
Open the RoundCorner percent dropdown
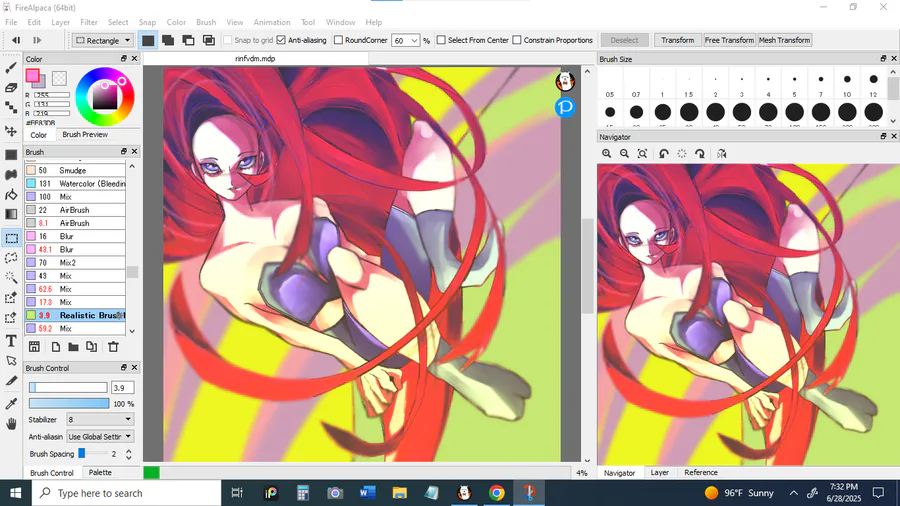coord(405,41)
